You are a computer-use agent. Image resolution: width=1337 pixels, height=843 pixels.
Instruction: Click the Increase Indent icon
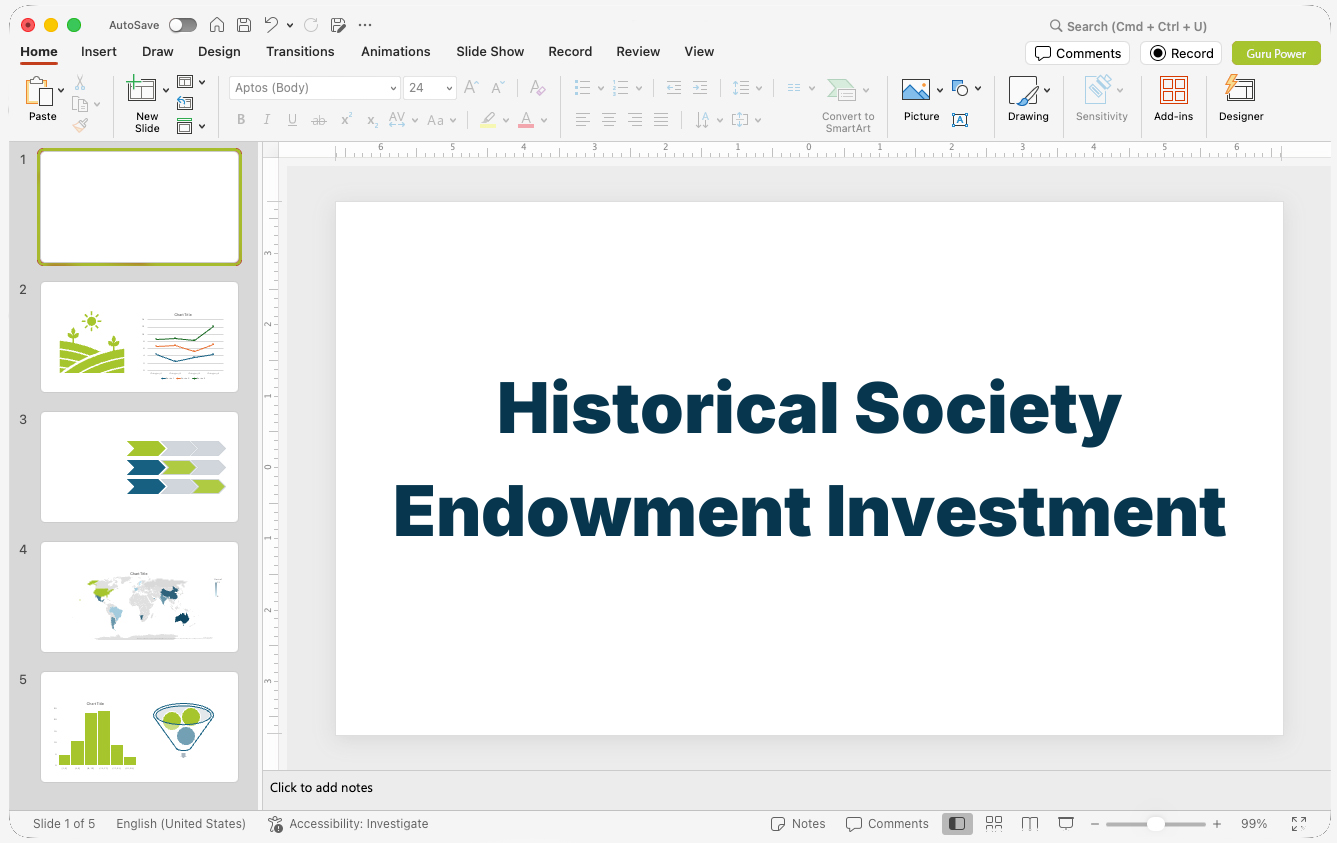700,88
